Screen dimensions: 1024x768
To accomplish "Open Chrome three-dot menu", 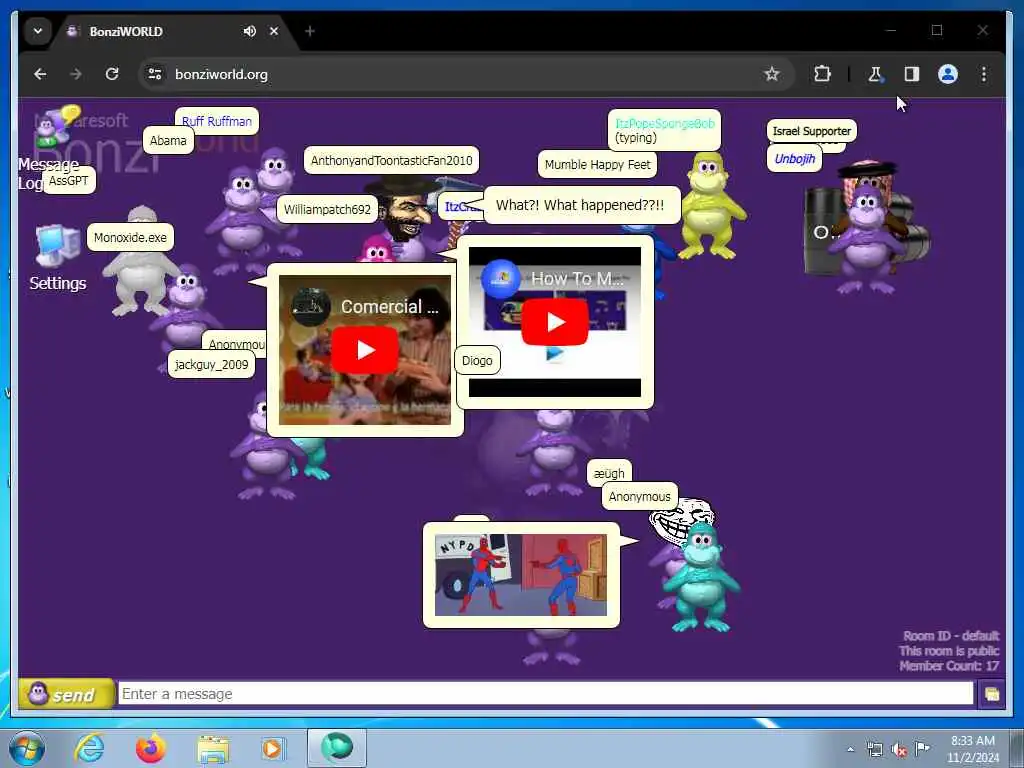I will [x=984, y=74].
